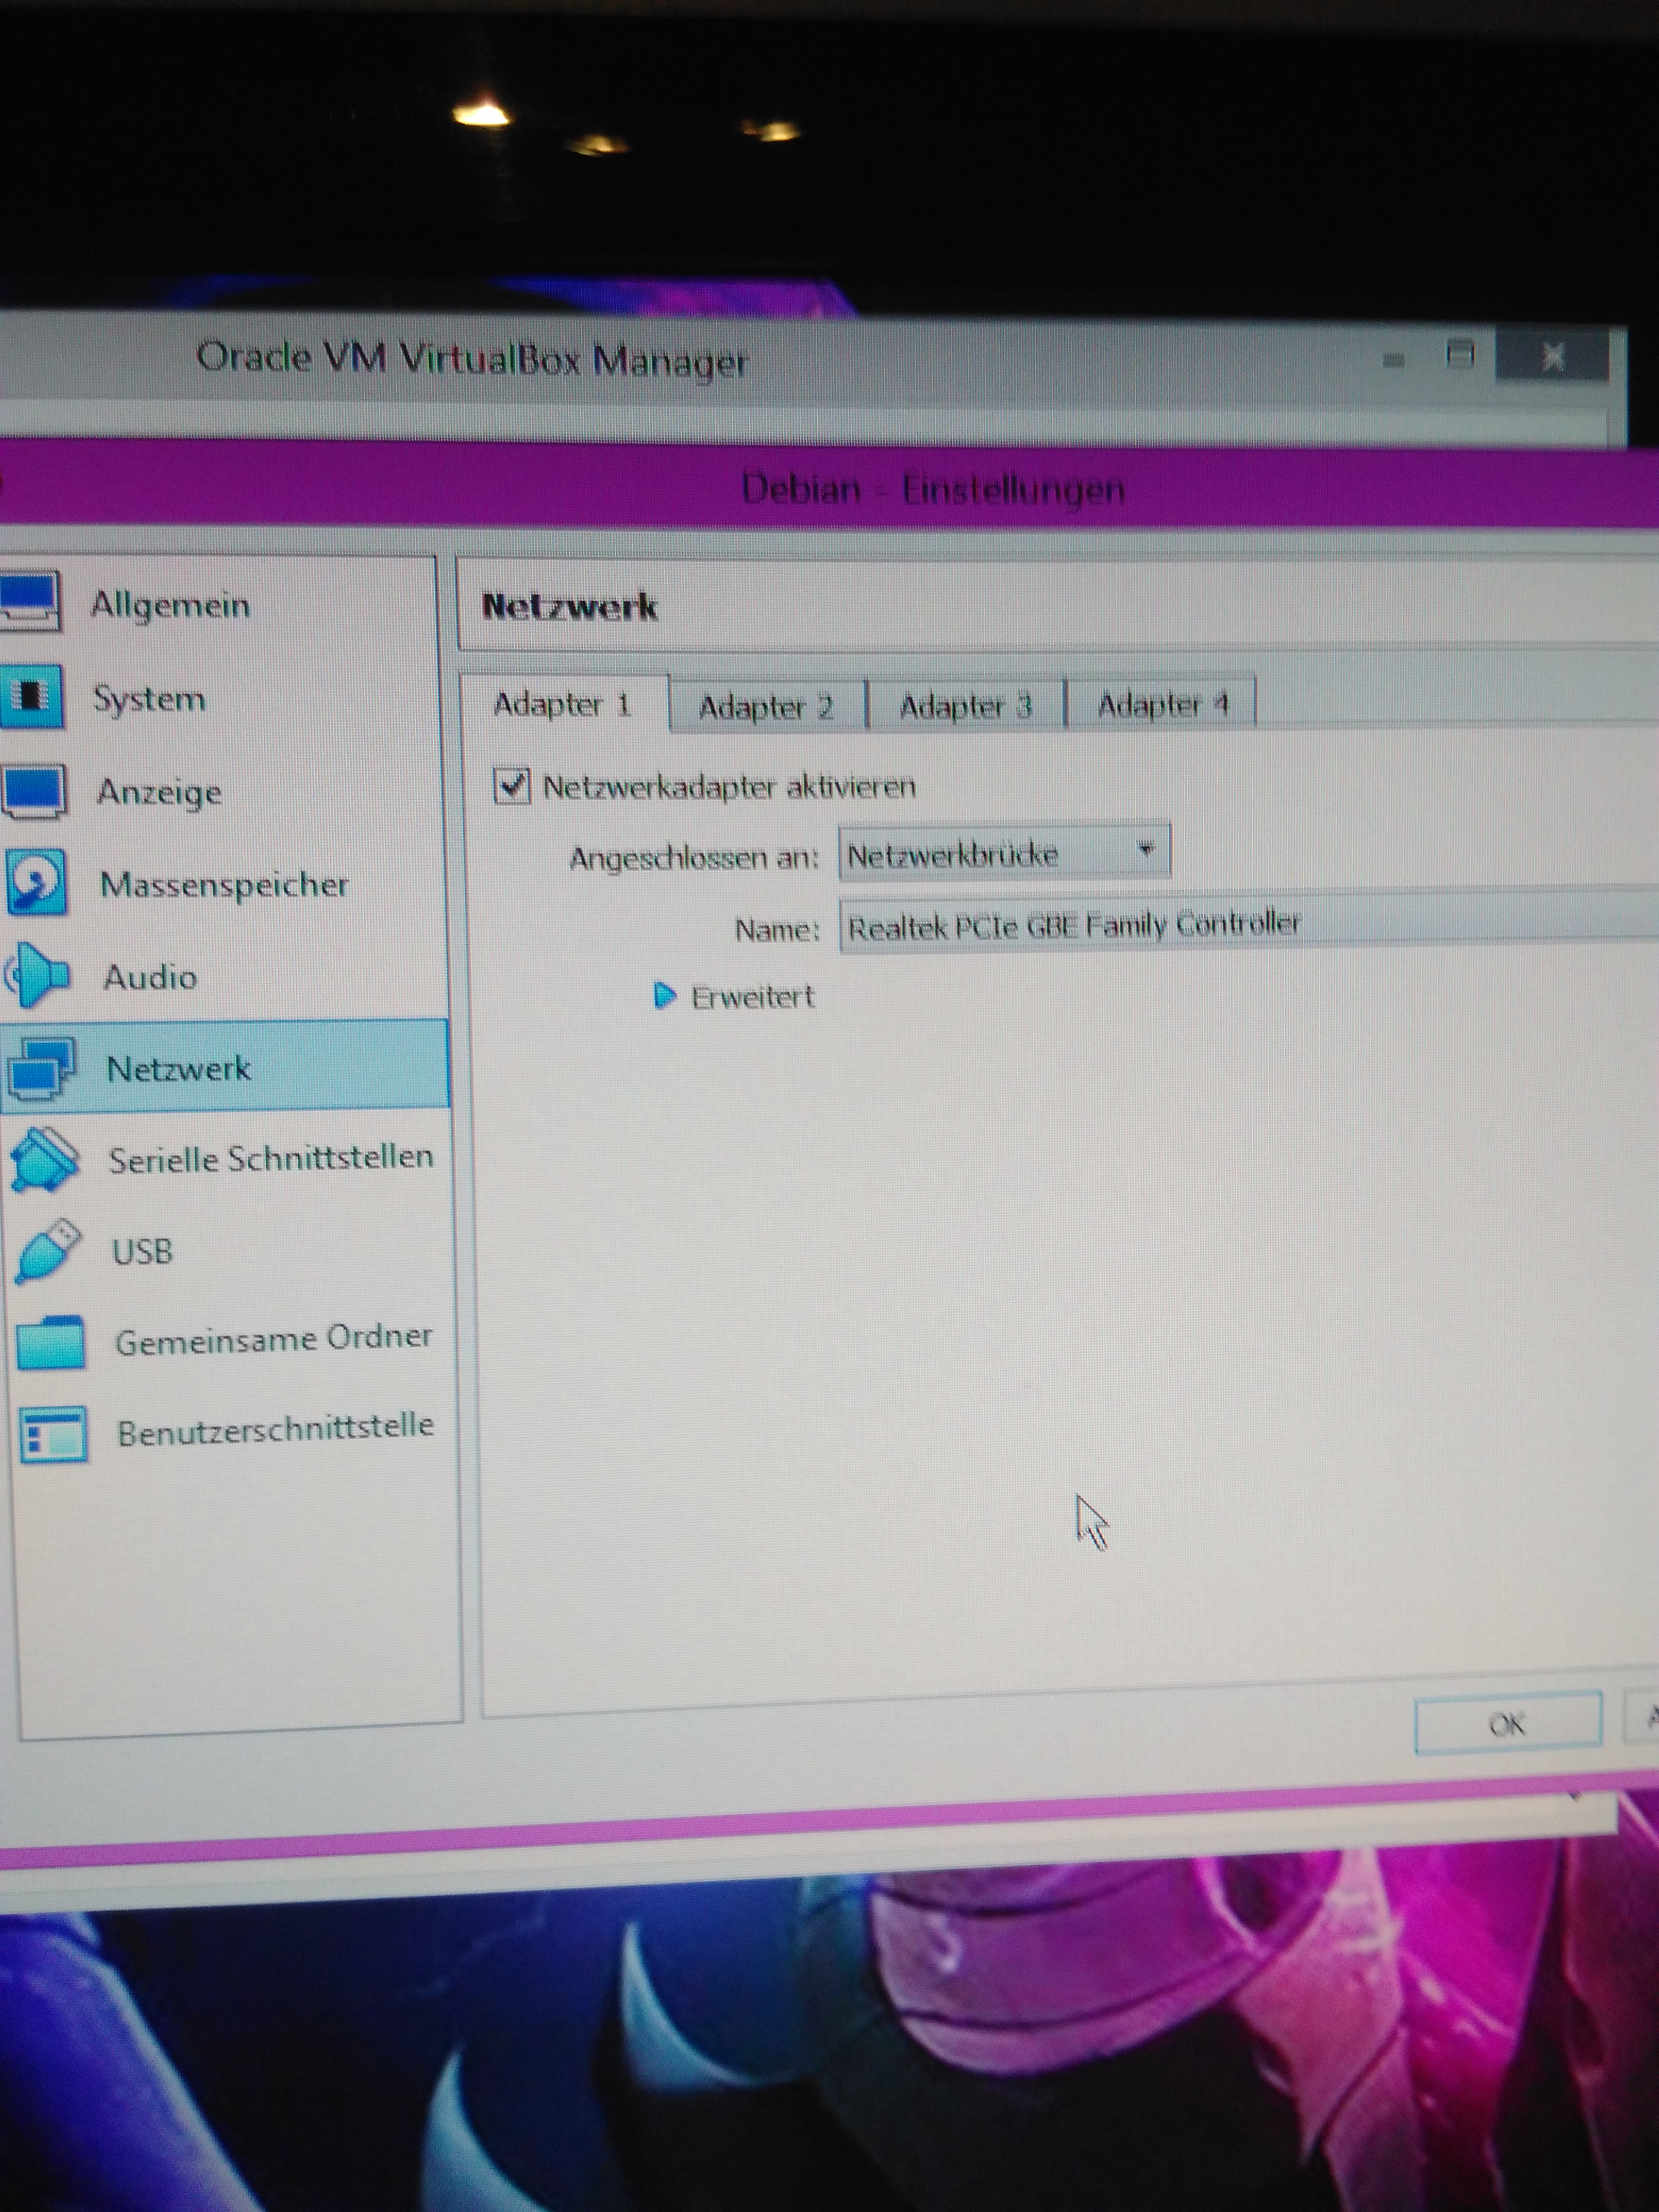Maximize the VirtualBox Manager window
The height and width of the screenshot is (2212, 1659).
click(x=1460, y=354)
